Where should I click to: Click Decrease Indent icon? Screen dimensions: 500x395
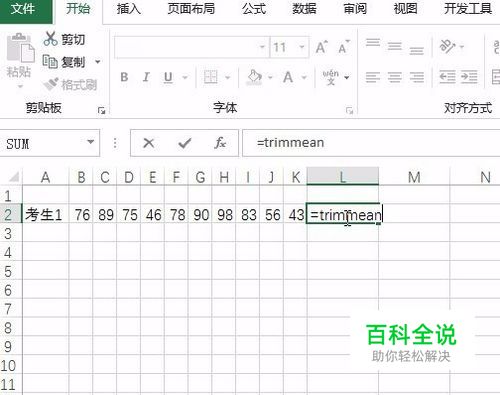pos(447,77)
